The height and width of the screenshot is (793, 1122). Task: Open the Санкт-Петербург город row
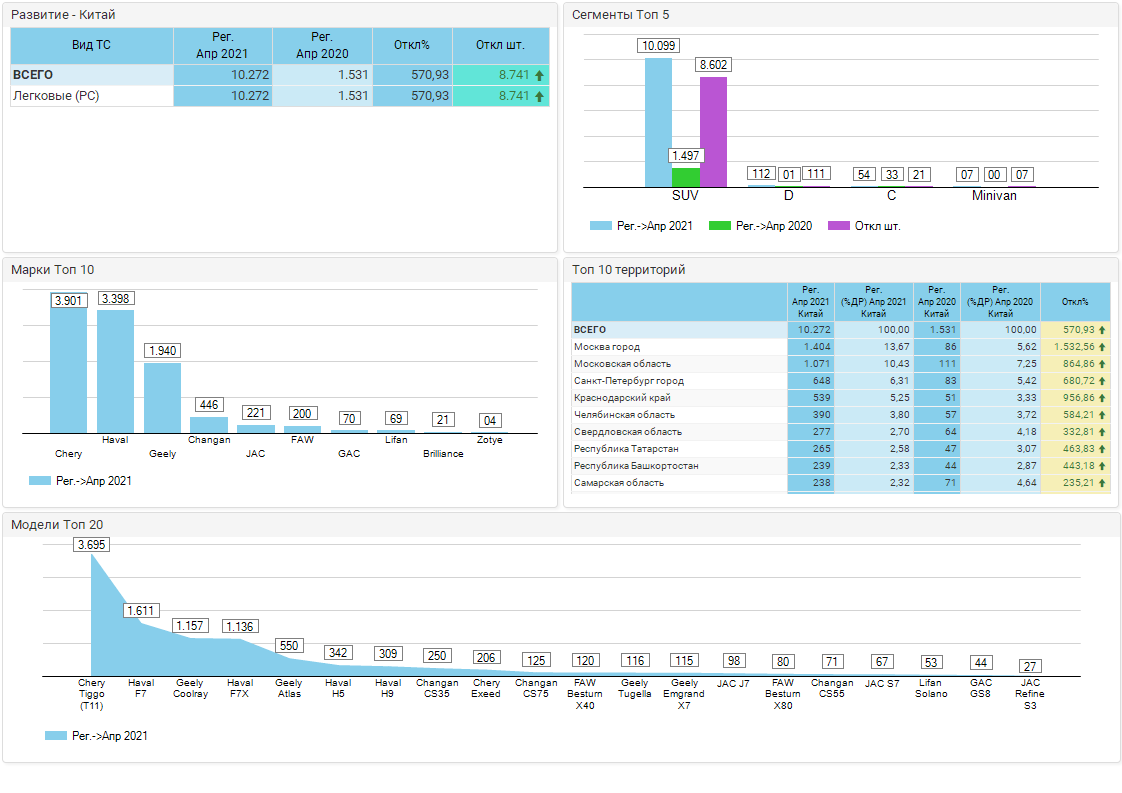click(629, 381)
